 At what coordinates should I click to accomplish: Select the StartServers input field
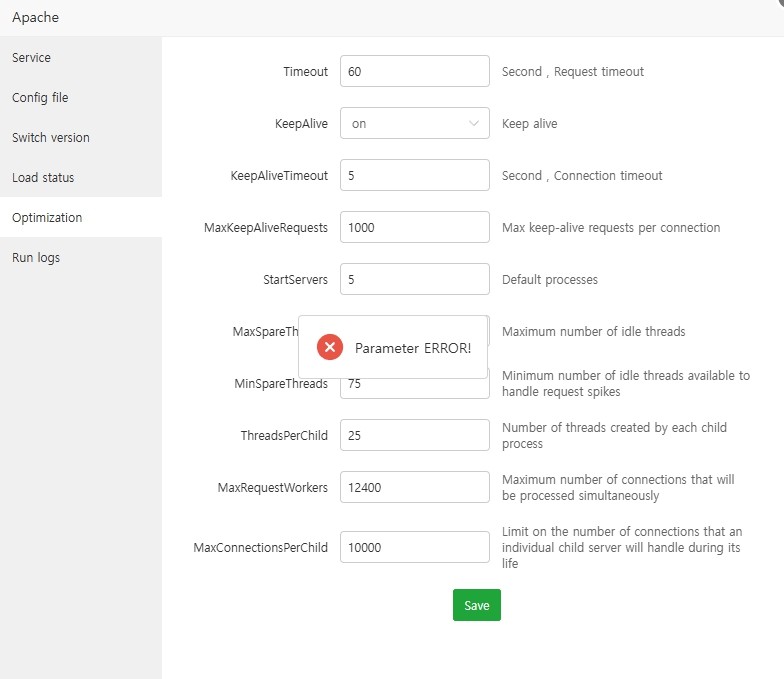point(414,280)
